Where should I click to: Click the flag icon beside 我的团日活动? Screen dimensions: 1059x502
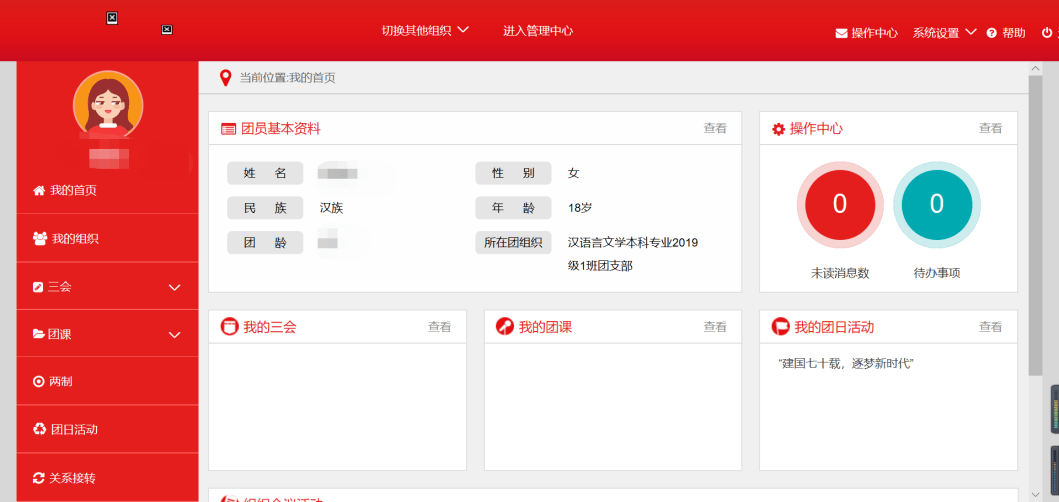780,327
